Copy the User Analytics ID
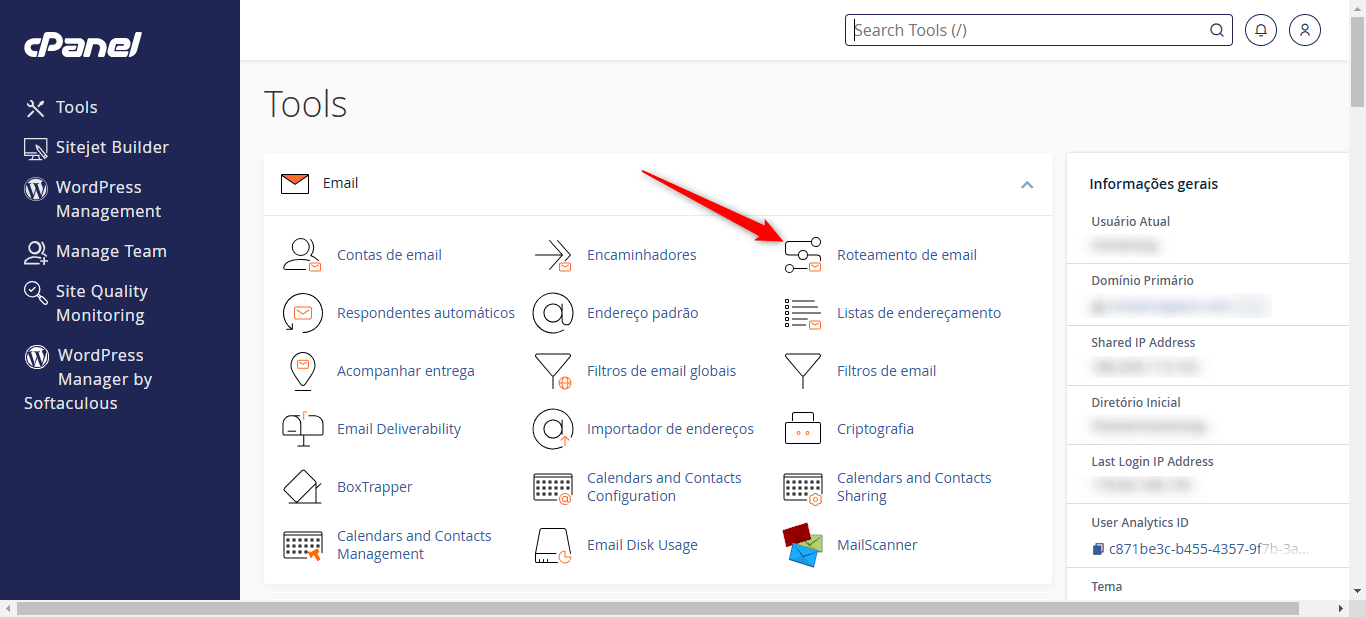Screen dimensions: 1366x617 (1098, 549)
